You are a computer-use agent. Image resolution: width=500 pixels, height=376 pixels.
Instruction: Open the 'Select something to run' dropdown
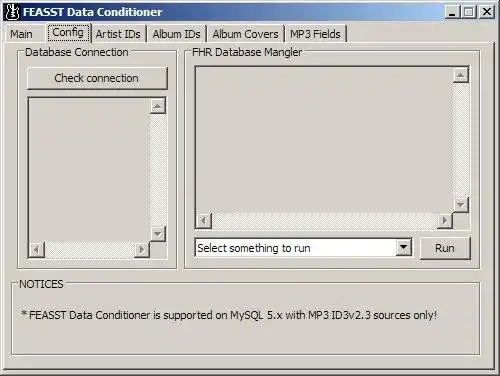tap(403, 247)
